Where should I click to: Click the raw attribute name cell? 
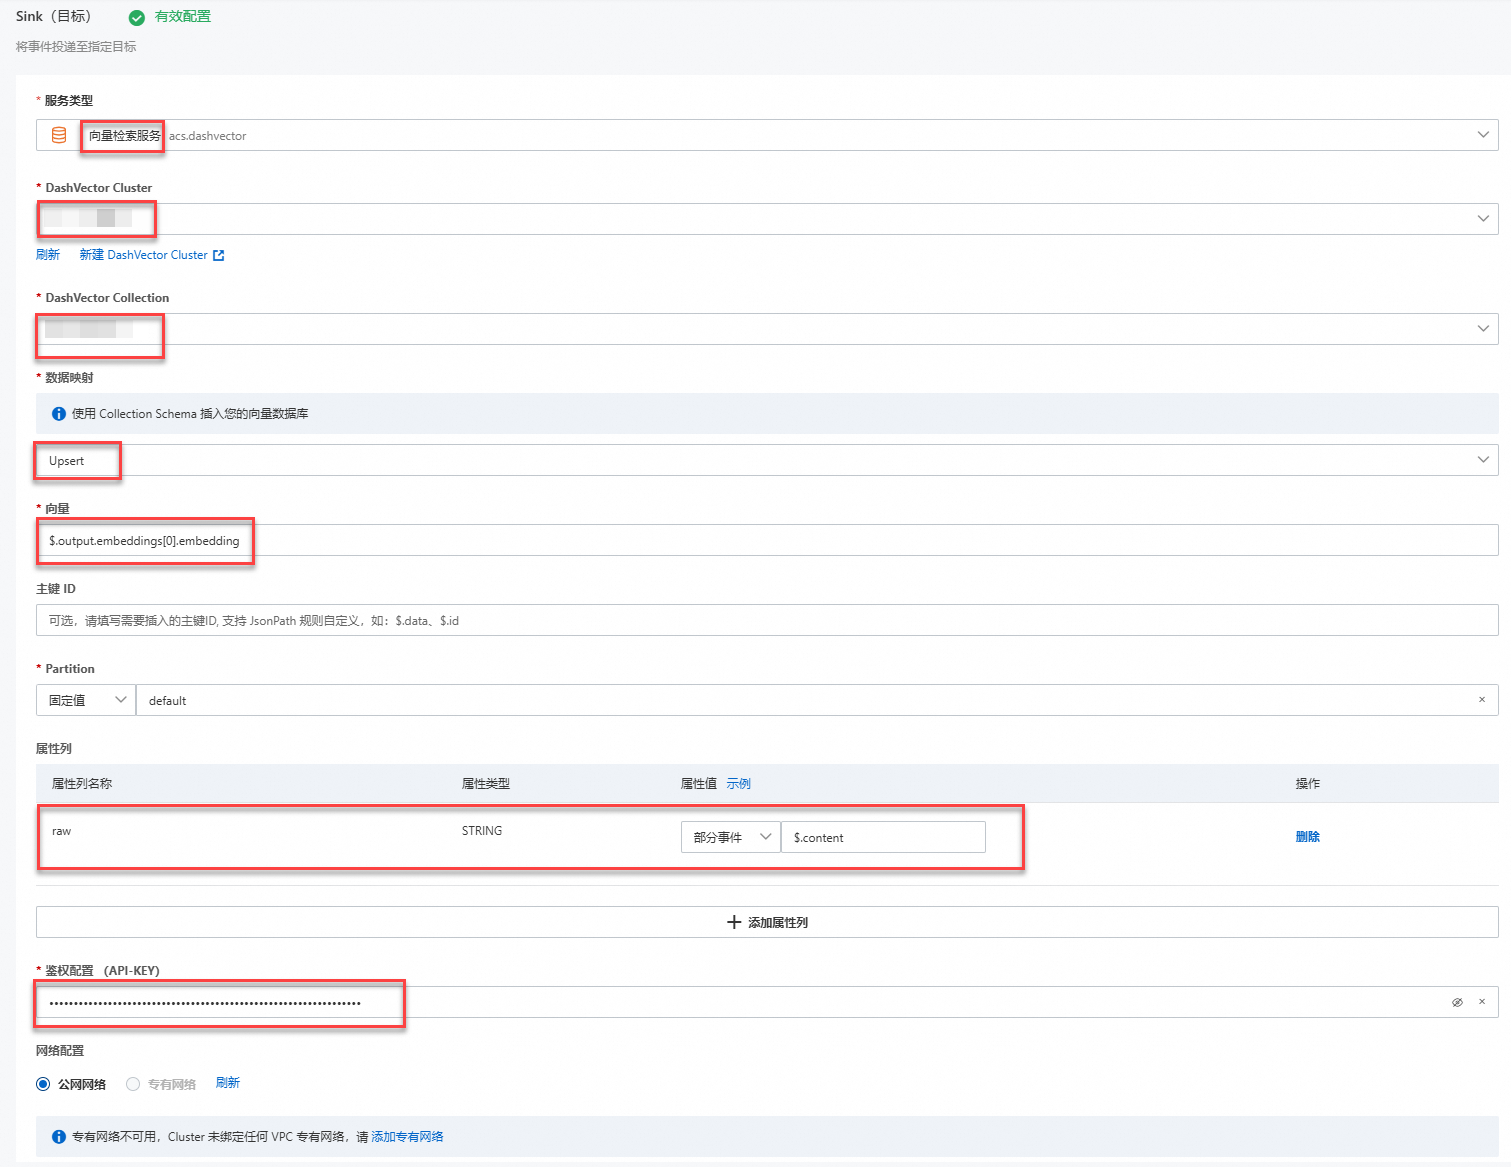click(x=62, y=831)
